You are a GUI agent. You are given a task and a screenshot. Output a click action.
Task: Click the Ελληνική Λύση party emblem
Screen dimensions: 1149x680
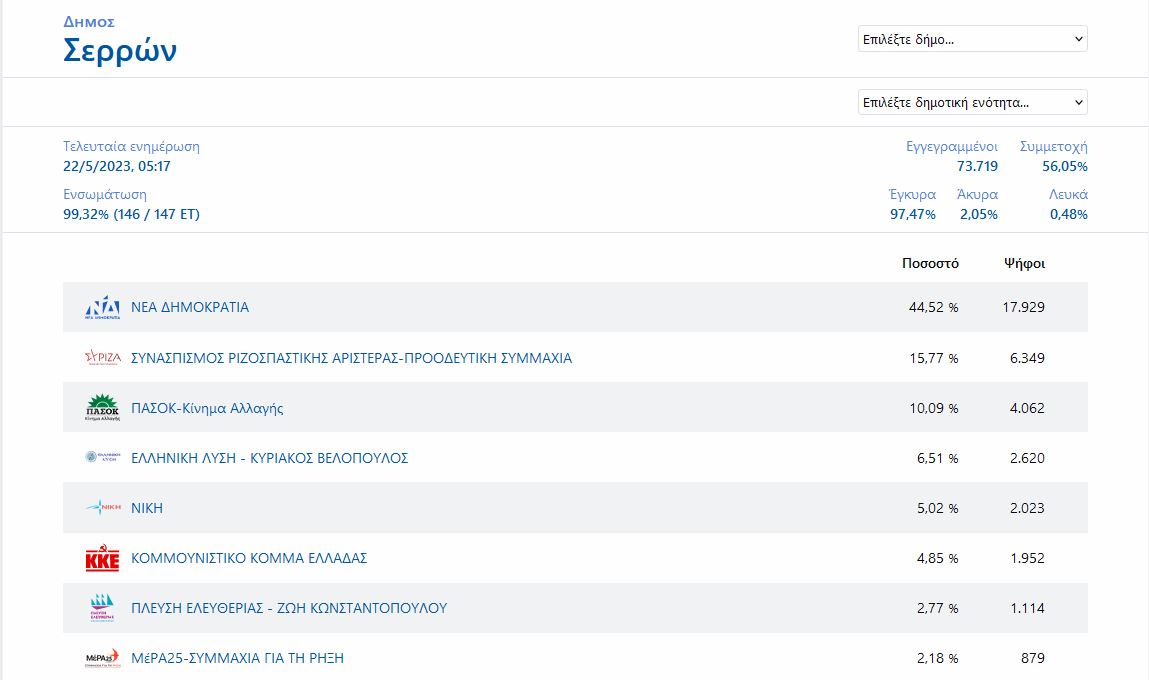pyautogui.click(x=102, y=458)
